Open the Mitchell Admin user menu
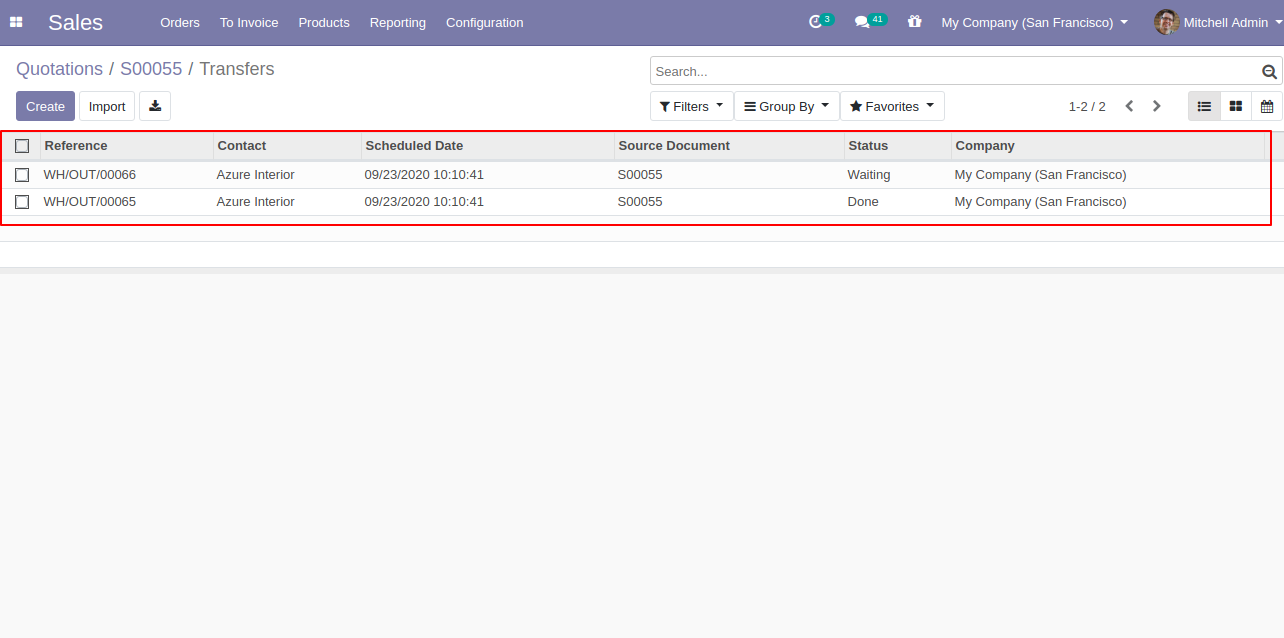 pyautogui.click(x=1218, y=22)
